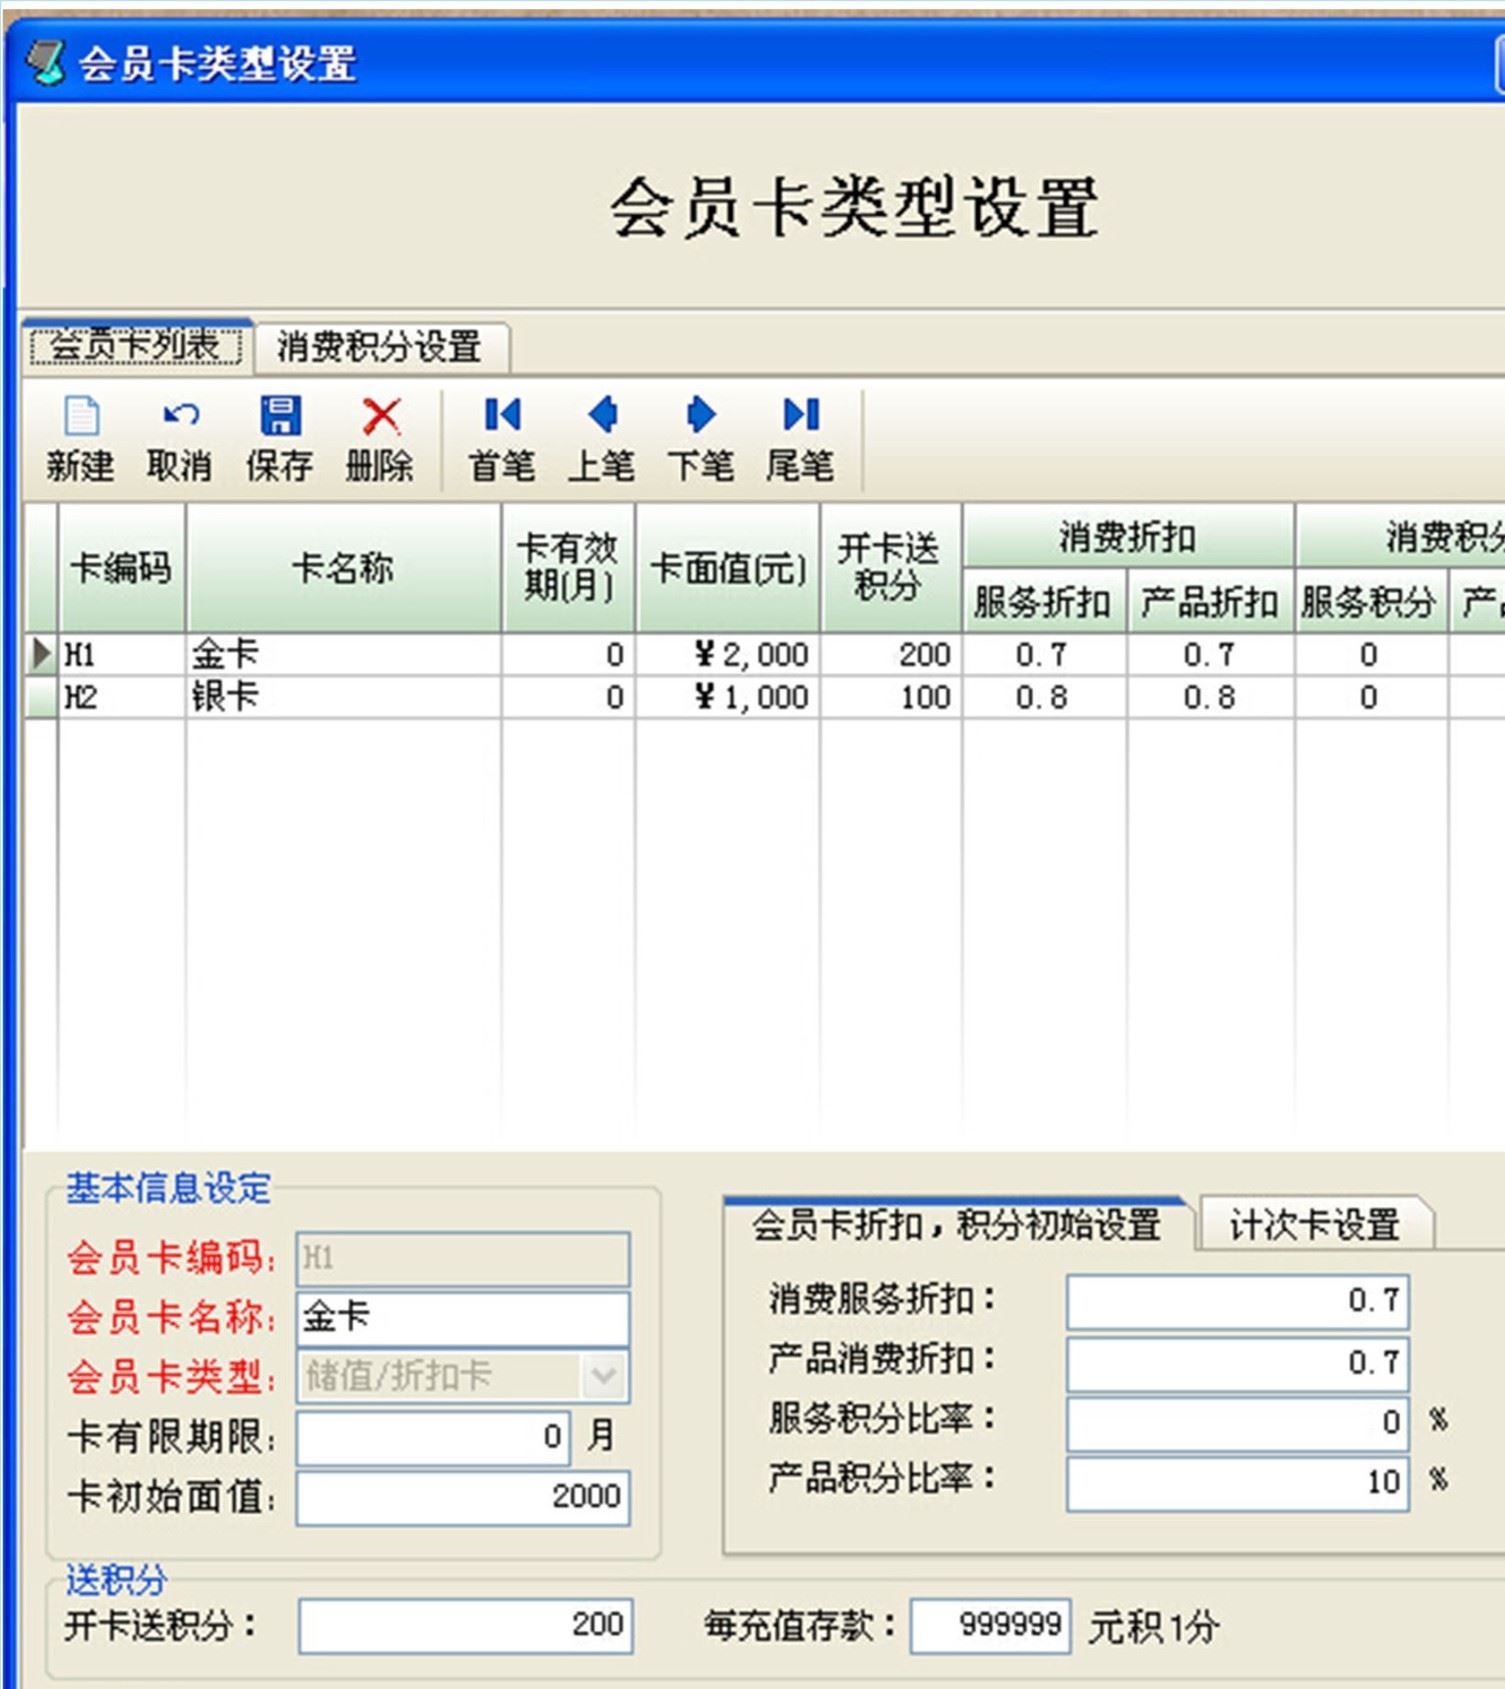Click the 产品积分比率 field showing 10
This screenshot has height=1689, width=1505.
click(1238, 1483)
